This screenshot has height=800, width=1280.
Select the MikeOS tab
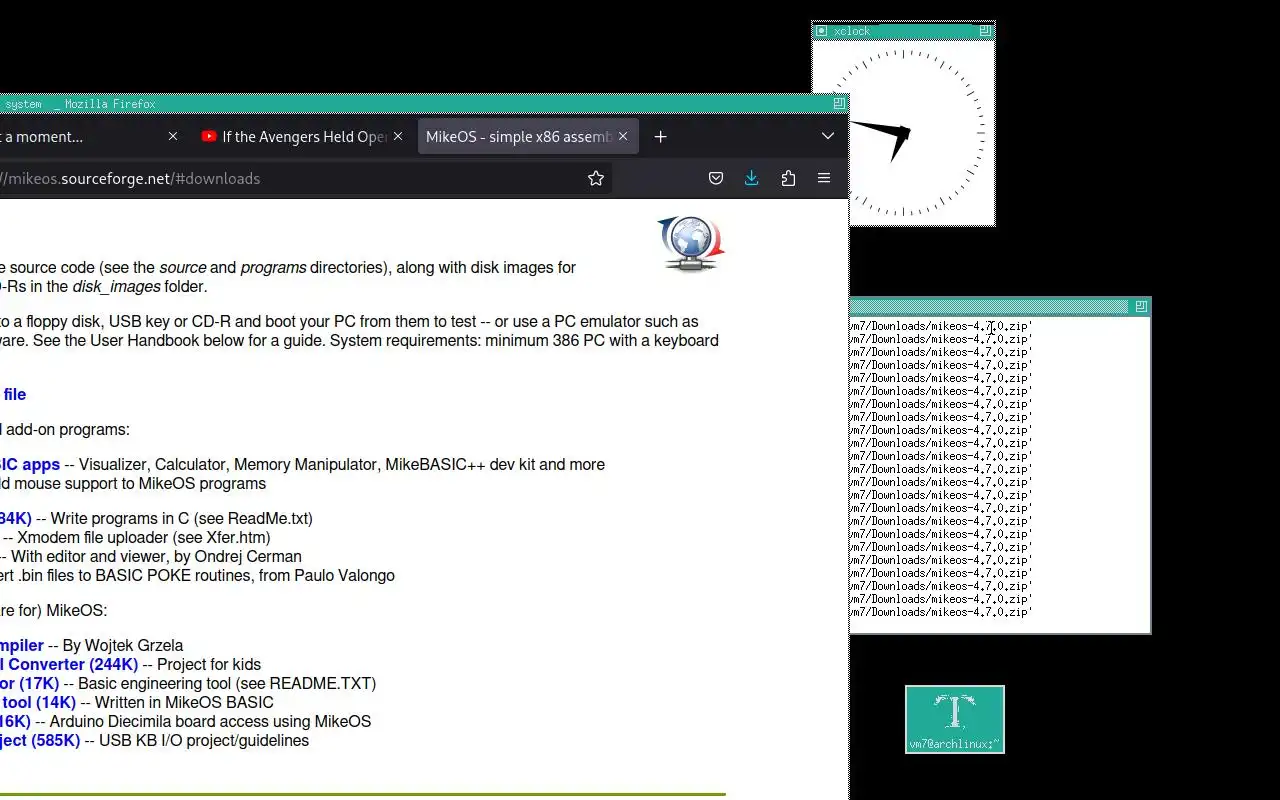pos(528,137)
